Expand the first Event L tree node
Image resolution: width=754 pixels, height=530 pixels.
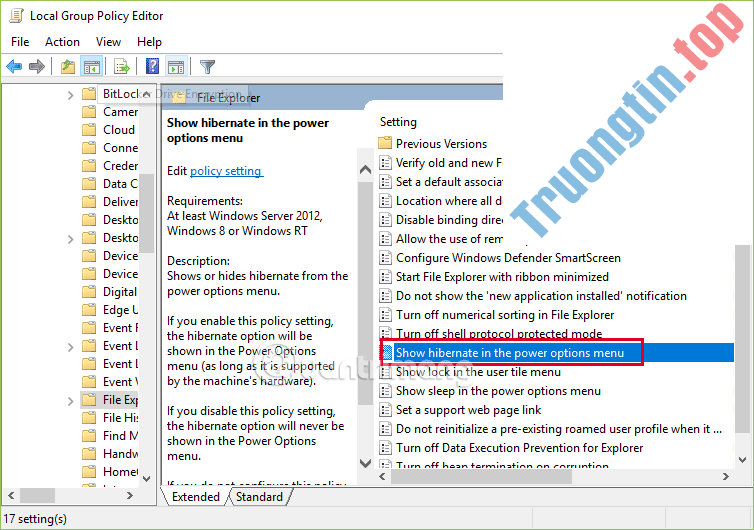pyautogui.click(x=71, y=347)
